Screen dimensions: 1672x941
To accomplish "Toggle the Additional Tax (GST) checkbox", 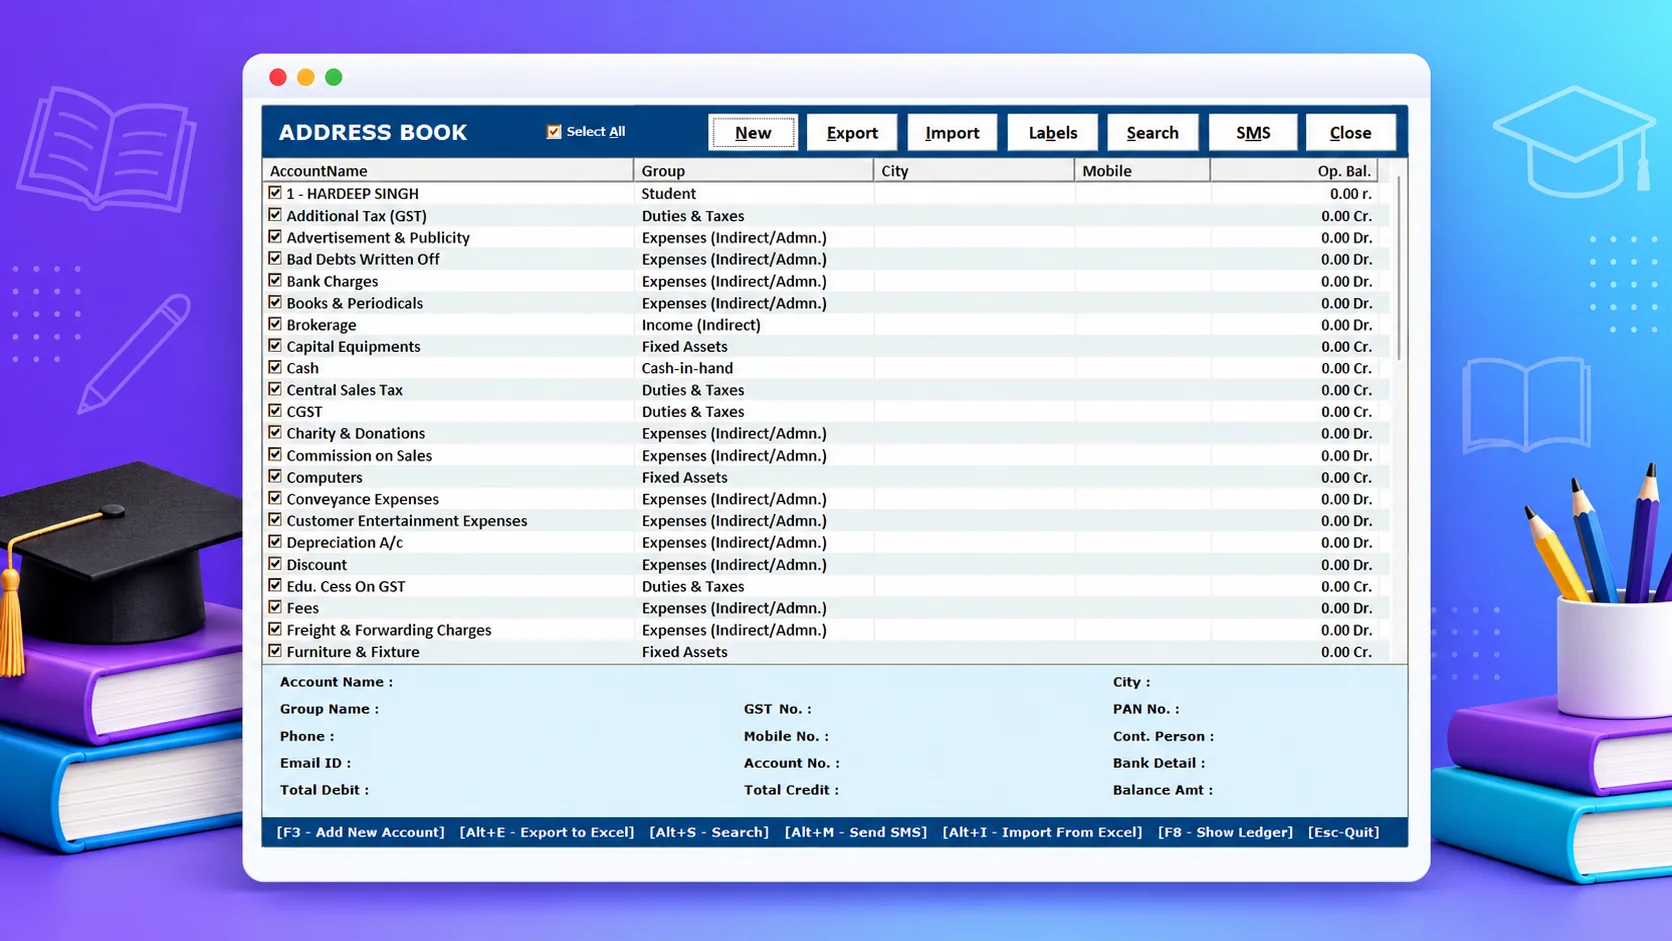I will click(x=275, y=215).
